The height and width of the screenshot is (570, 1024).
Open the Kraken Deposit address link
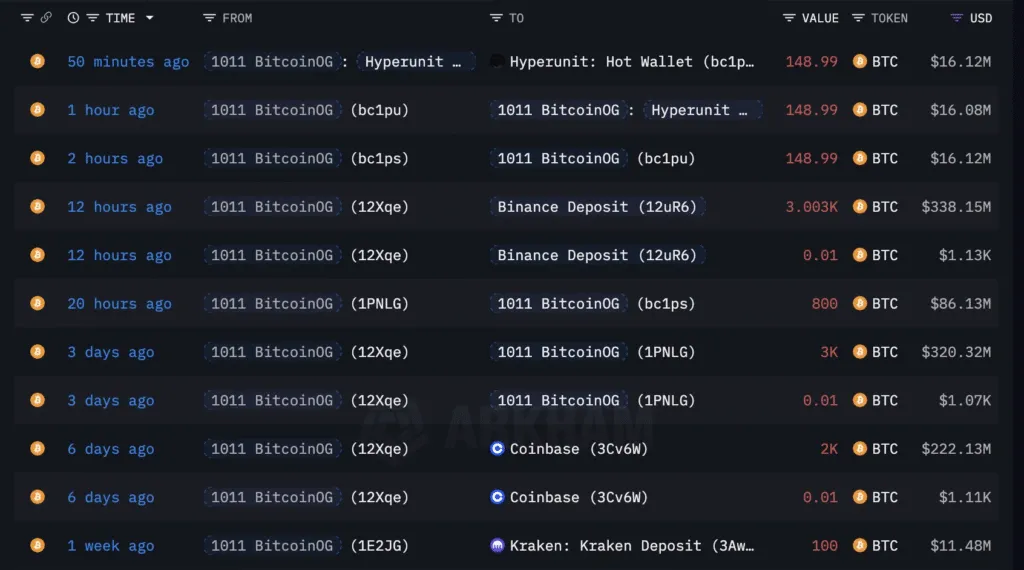[632, 546]
